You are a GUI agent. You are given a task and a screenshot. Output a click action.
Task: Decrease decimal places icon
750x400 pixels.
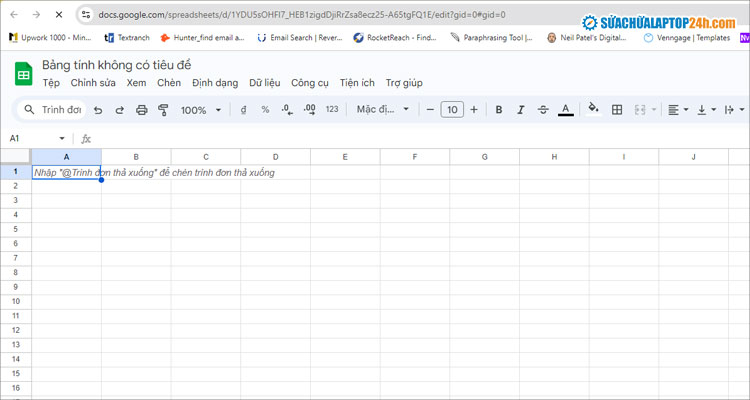(287, 110)
